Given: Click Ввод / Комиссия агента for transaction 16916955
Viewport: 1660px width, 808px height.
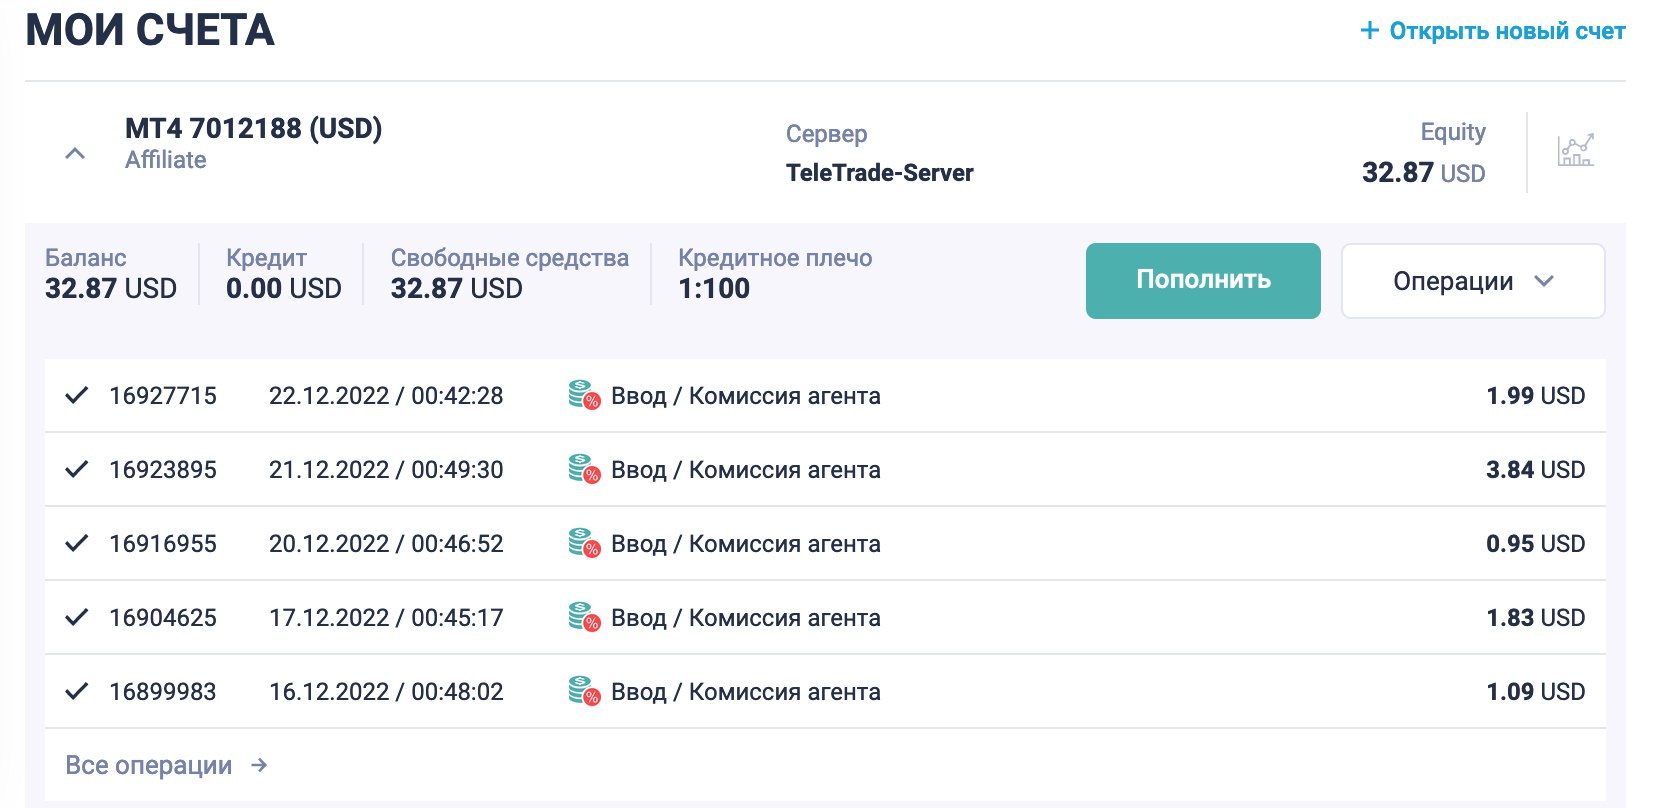Looking at the screenshot, I should coord(746,544).
